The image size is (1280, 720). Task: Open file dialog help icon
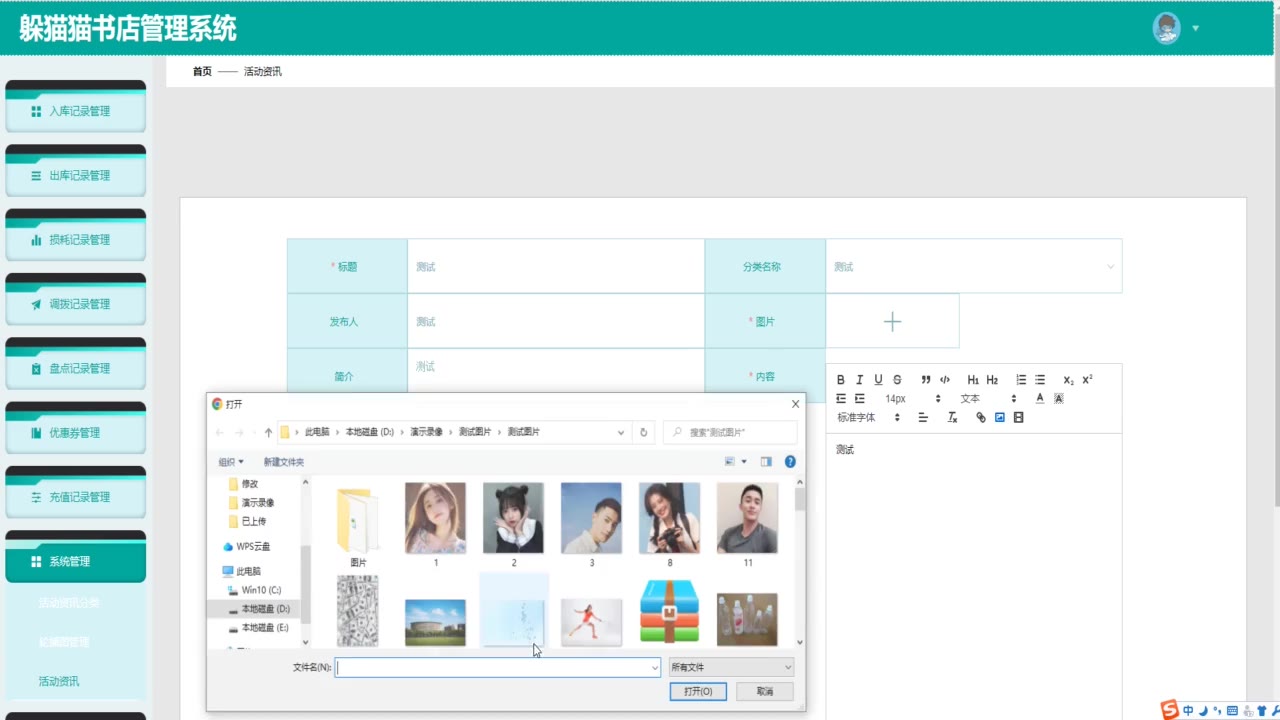(x=790, y=462)
